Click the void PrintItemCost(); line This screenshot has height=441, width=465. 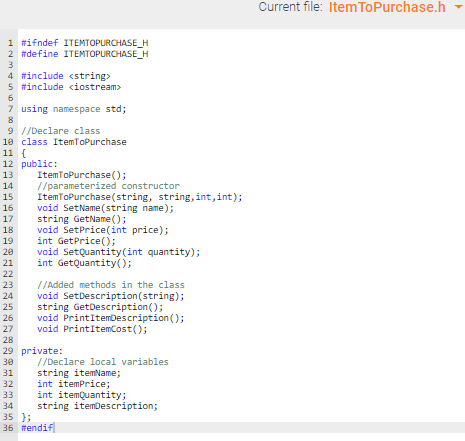(x=92, y=329)
